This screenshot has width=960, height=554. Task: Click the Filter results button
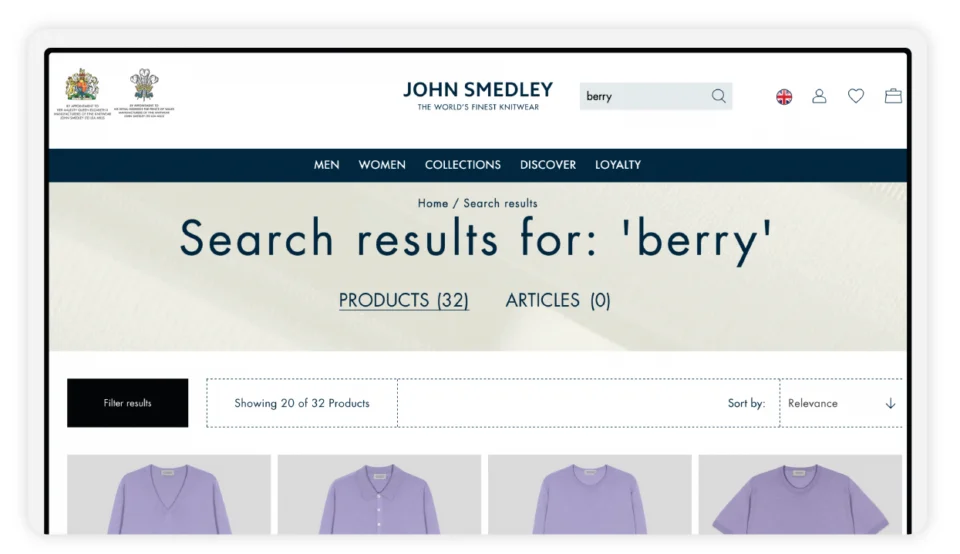[x=127, y=403]
